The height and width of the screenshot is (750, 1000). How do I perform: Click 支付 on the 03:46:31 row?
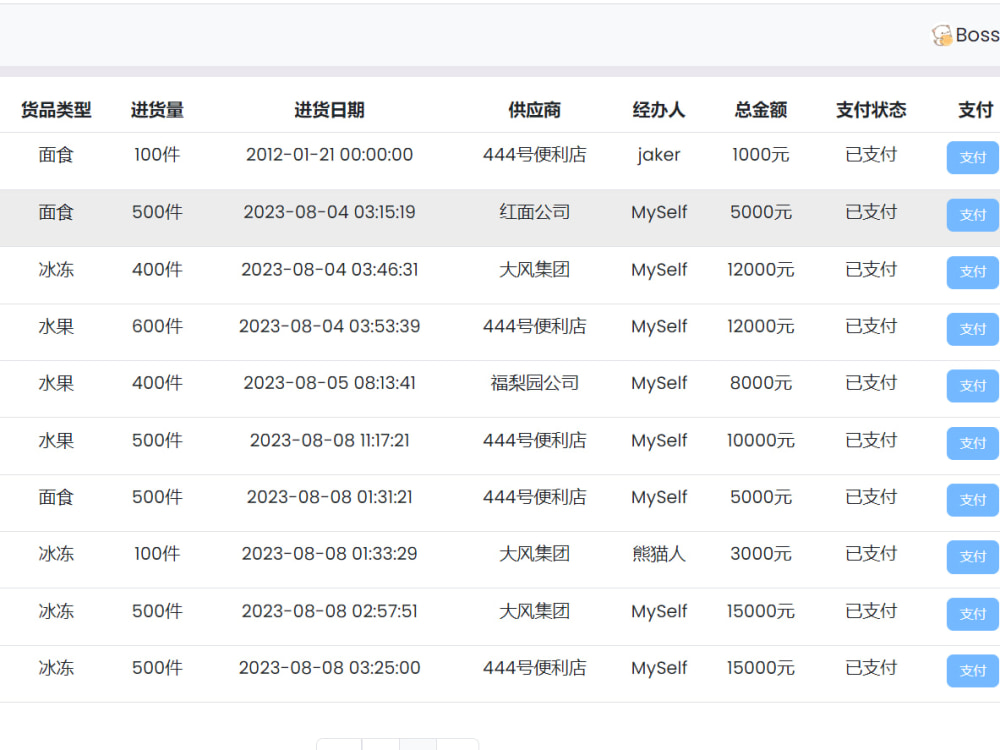[973, 272]
